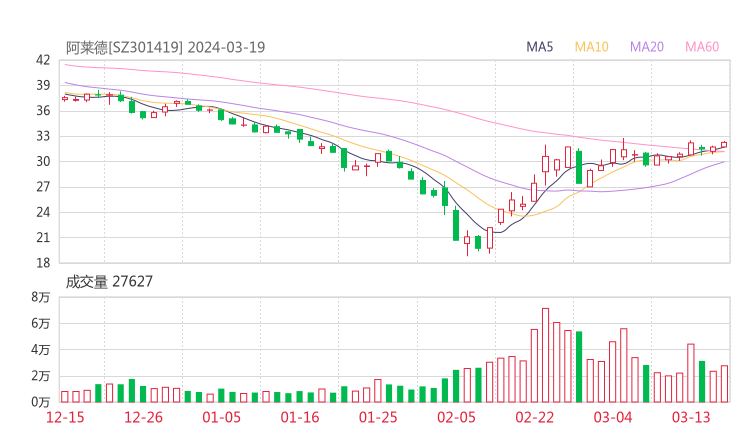Click the 03-04 date label
740x440 pixels.
(x=613, y=417)
